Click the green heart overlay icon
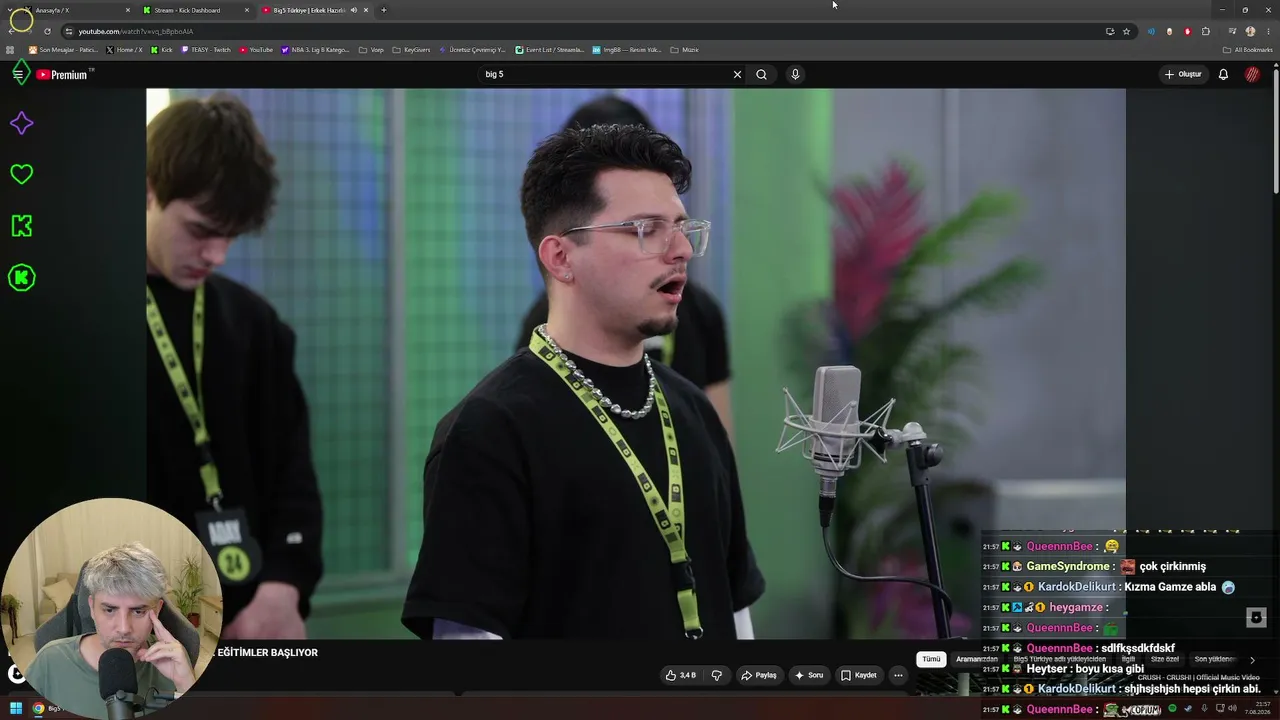Image resolution: width=1280 pixels, height=720 pixels. click(21, 174)
